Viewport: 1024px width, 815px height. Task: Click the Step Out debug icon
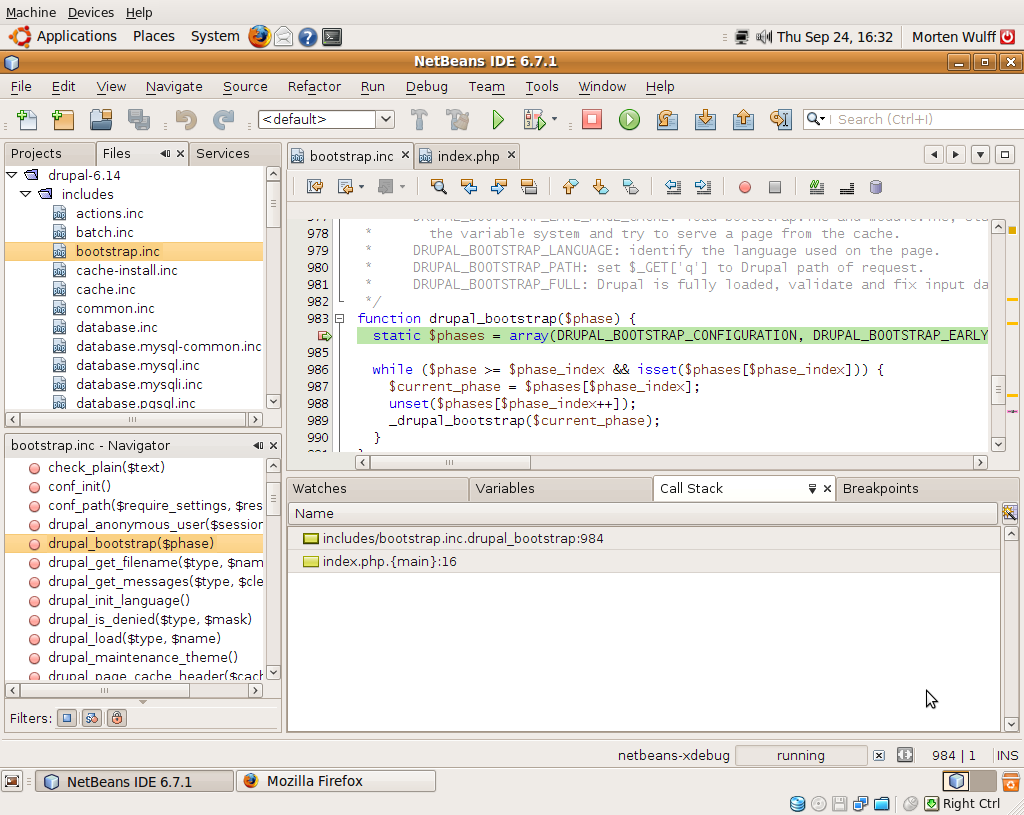coord(743,120)
